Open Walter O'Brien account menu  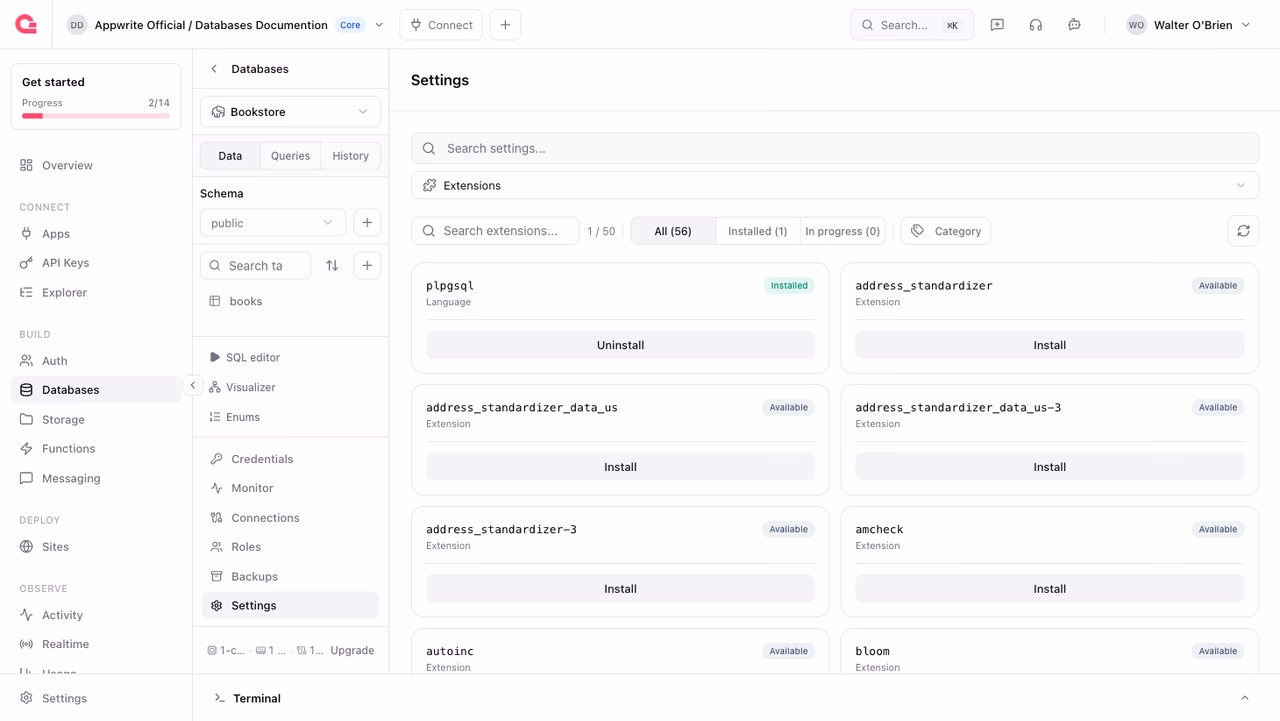pyautogui.click(x=1189, y=25)
